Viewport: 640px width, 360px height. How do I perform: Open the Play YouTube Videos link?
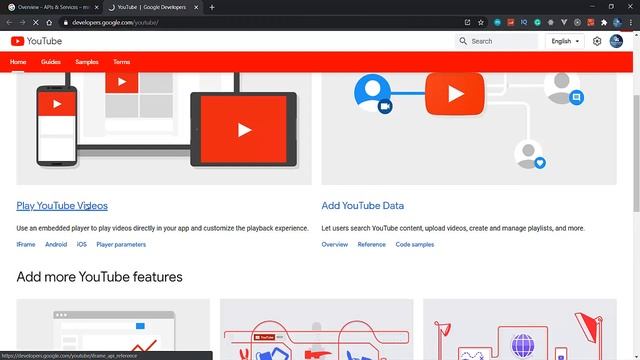62,206
